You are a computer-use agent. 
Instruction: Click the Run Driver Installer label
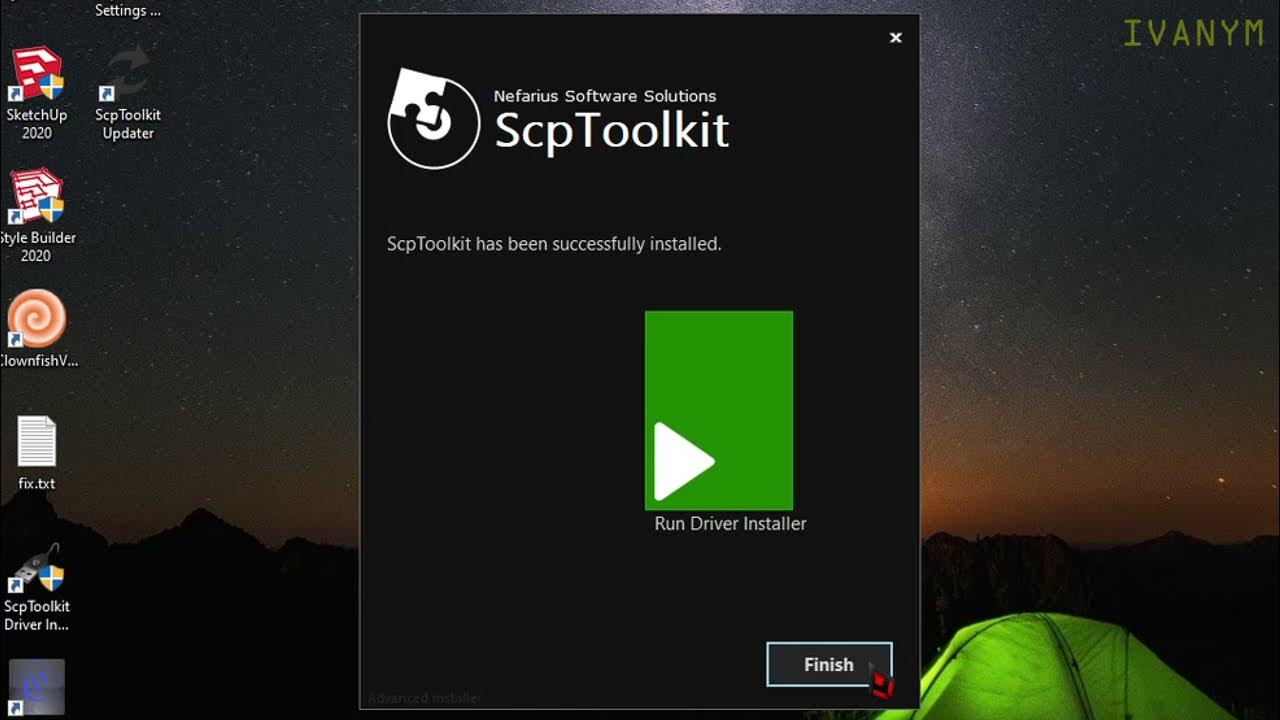pyautogui.click(x=730, y=523)
